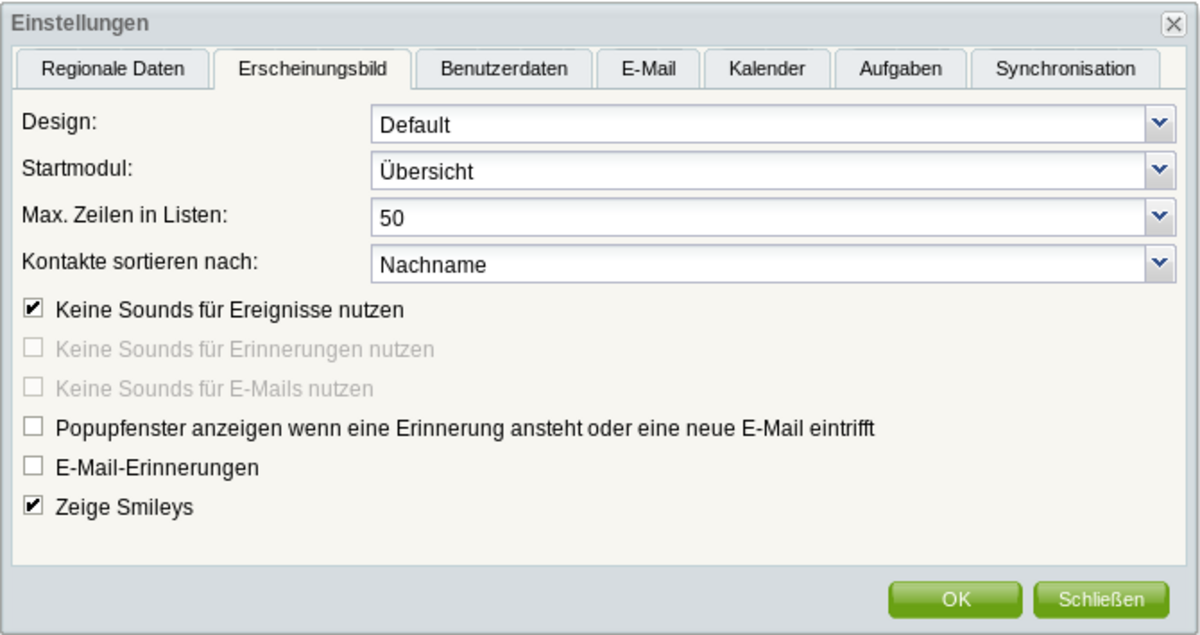Select the Kalender tab
This screenshot has width=1200, height=635.
click(767, 69)
